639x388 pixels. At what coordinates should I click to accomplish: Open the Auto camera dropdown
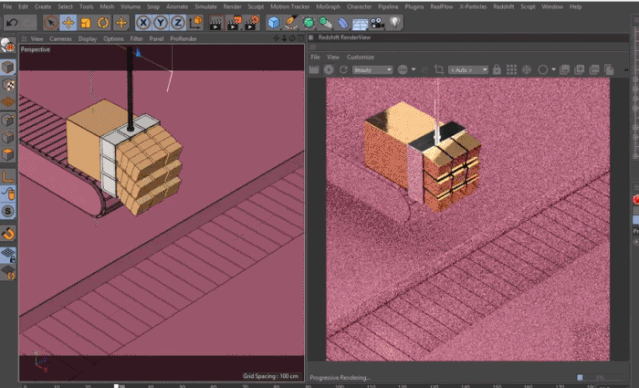tap(468, 70)
